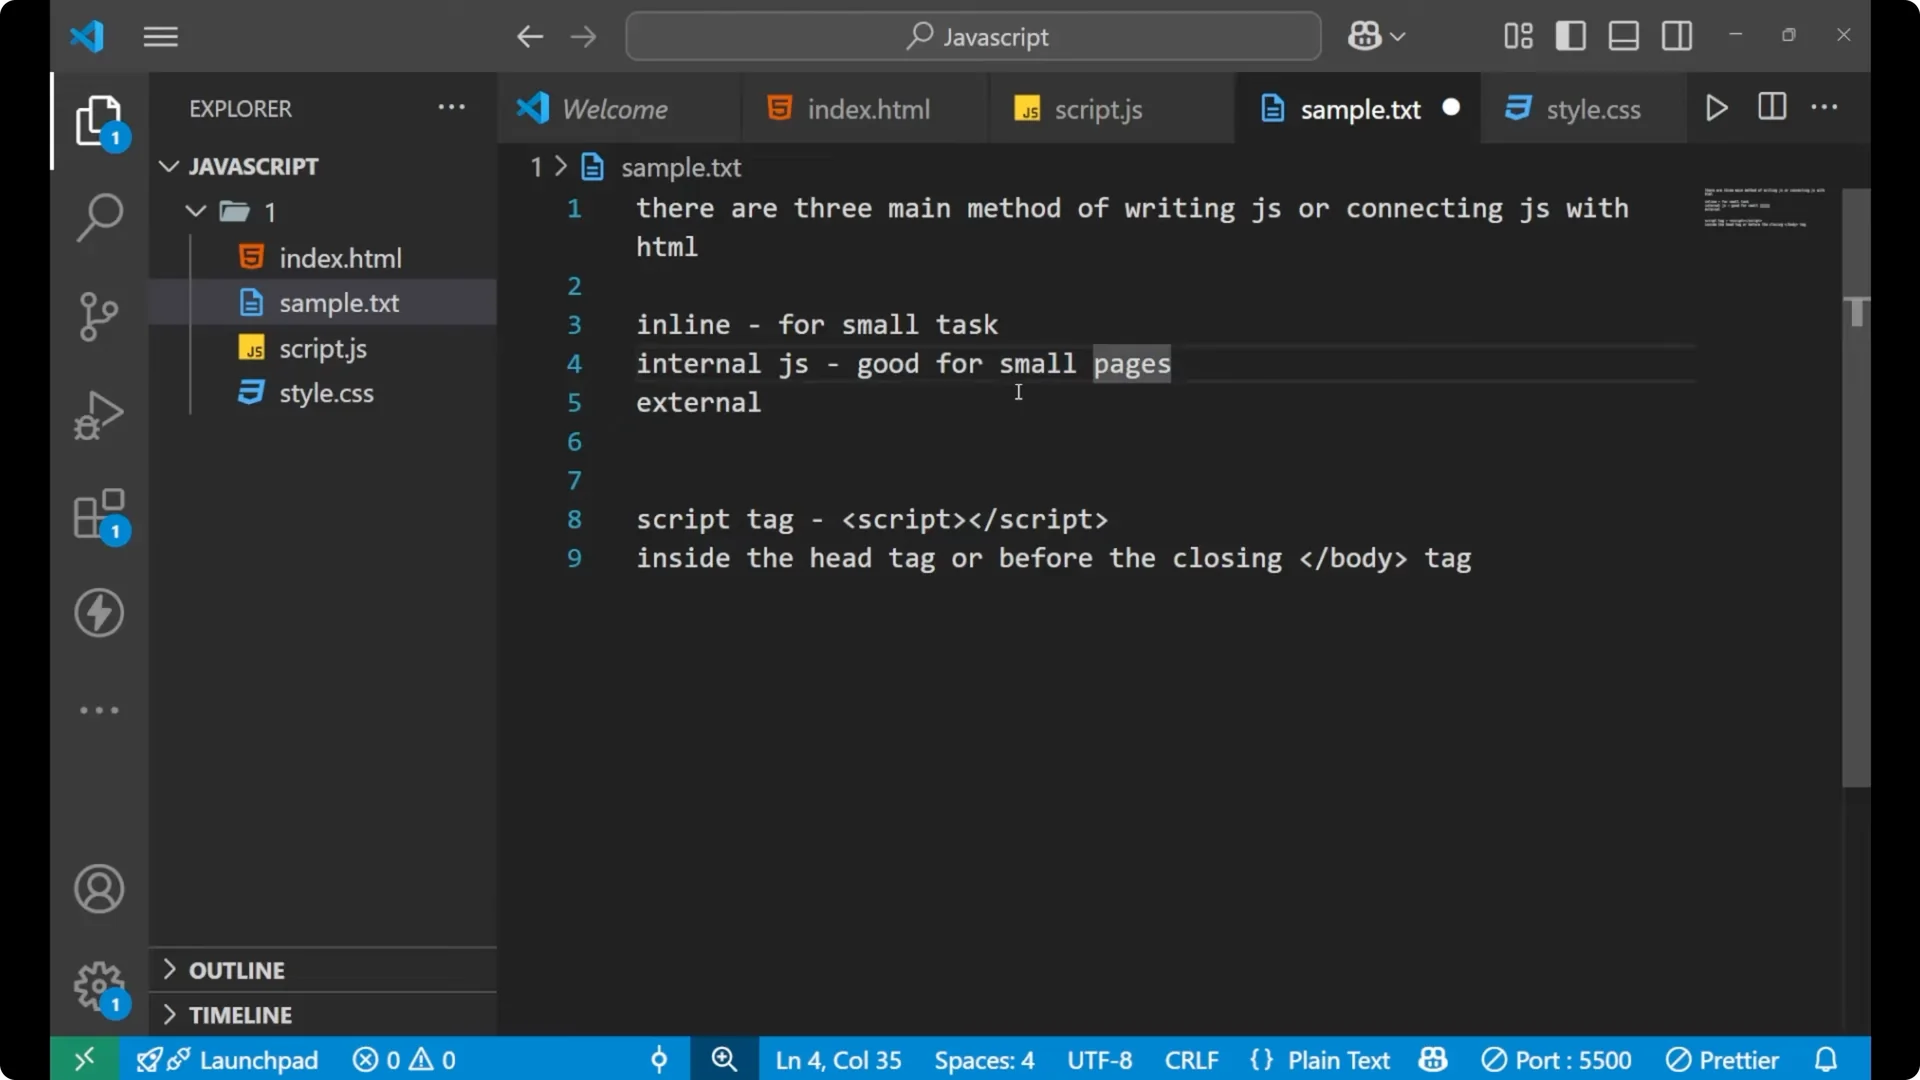The width and height of the screenshot is (1920, 1080).
Task: Click Port: 5500 in the status bar
Action: (x=1557, y=1059)
